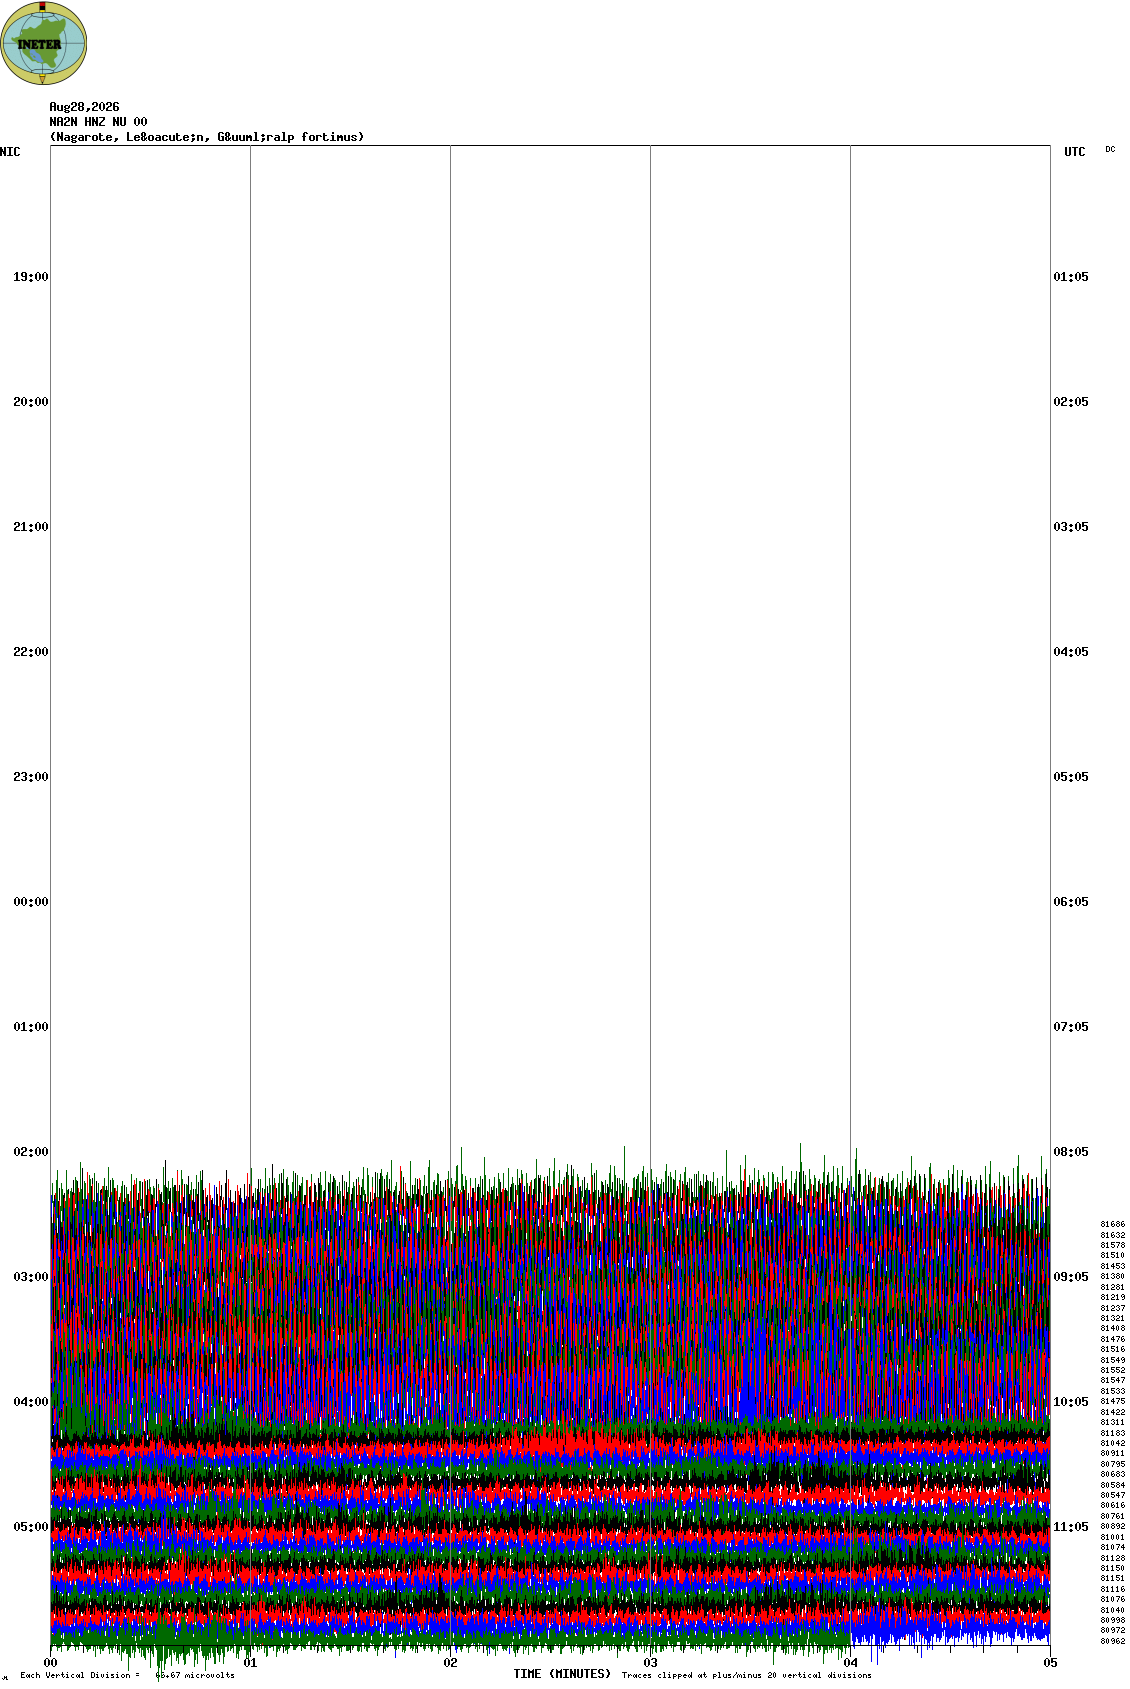Click the DC offset value 81219
The image size is (1130, 1689).
click(1113, 1297)
